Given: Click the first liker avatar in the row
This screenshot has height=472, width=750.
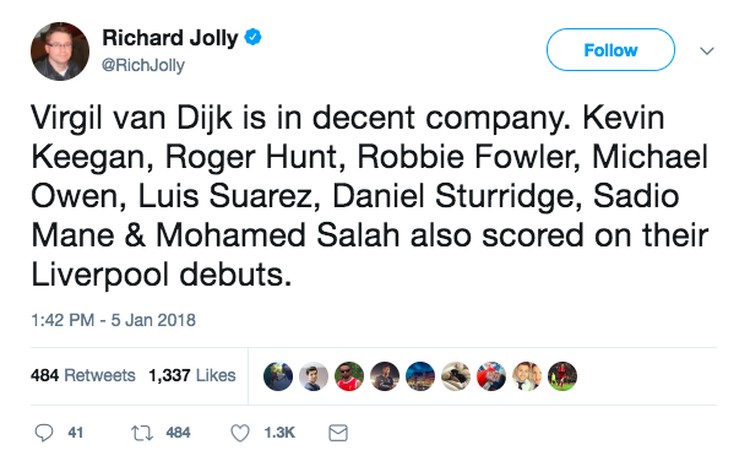Looking at the screenshot, I should (278, 376).
